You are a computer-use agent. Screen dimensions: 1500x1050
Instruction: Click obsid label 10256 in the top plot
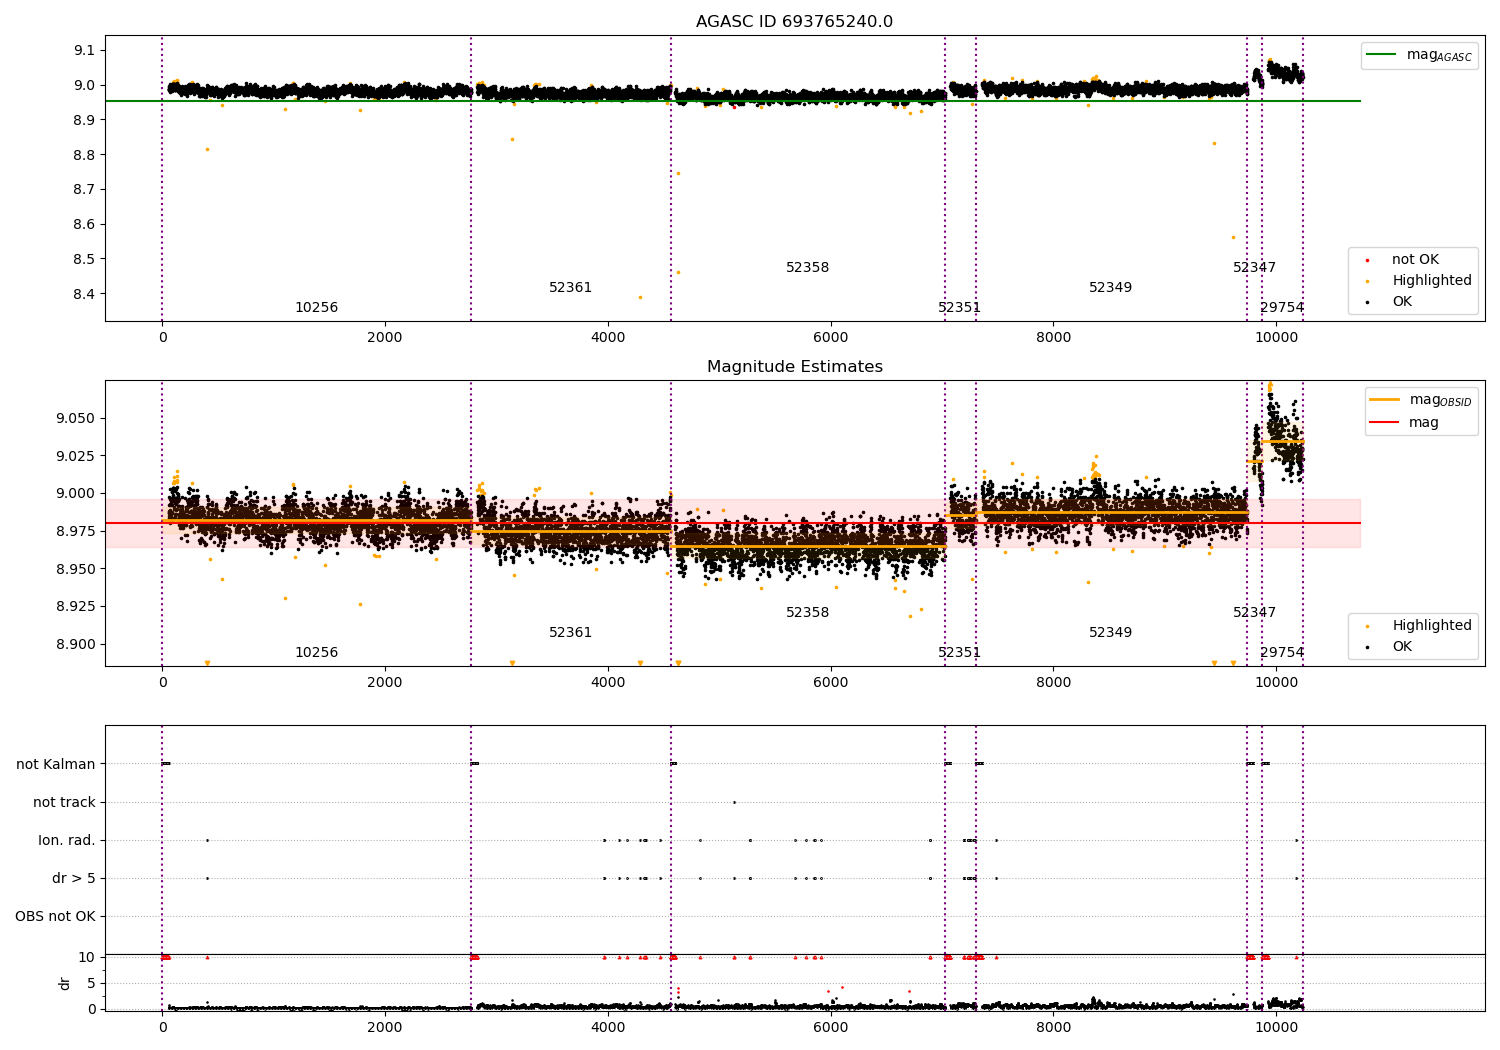click(316, 308)
